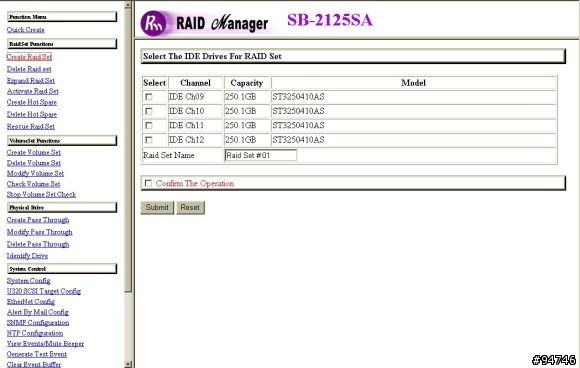Go to Identify Drive

coord(27,256)
